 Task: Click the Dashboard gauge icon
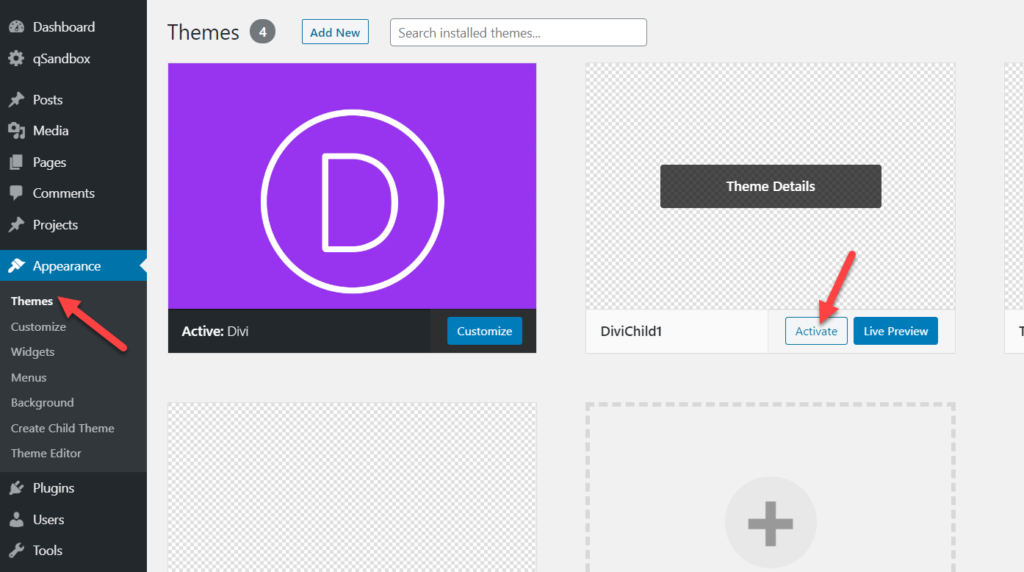coord(16,27)
